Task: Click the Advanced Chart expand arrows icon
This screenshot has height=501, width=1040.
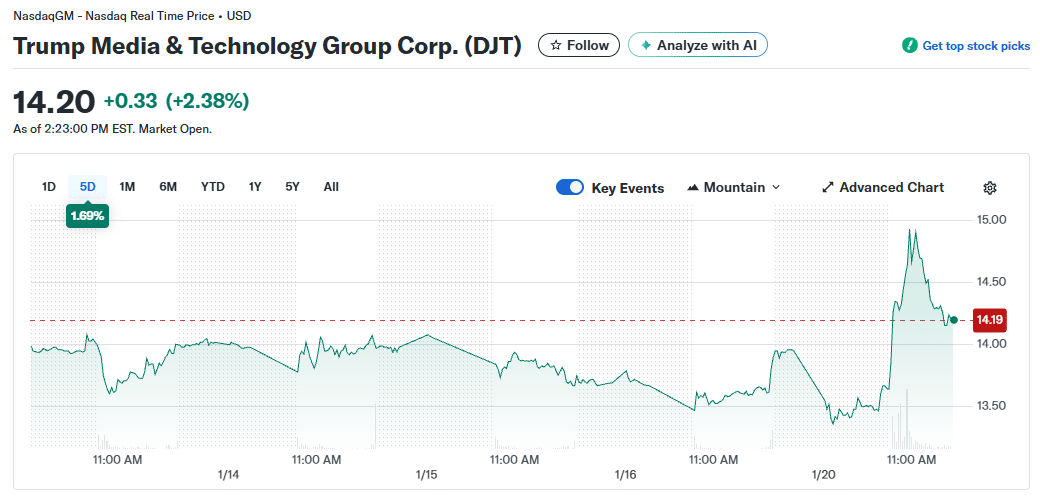Action: click(x=827, y=188)
